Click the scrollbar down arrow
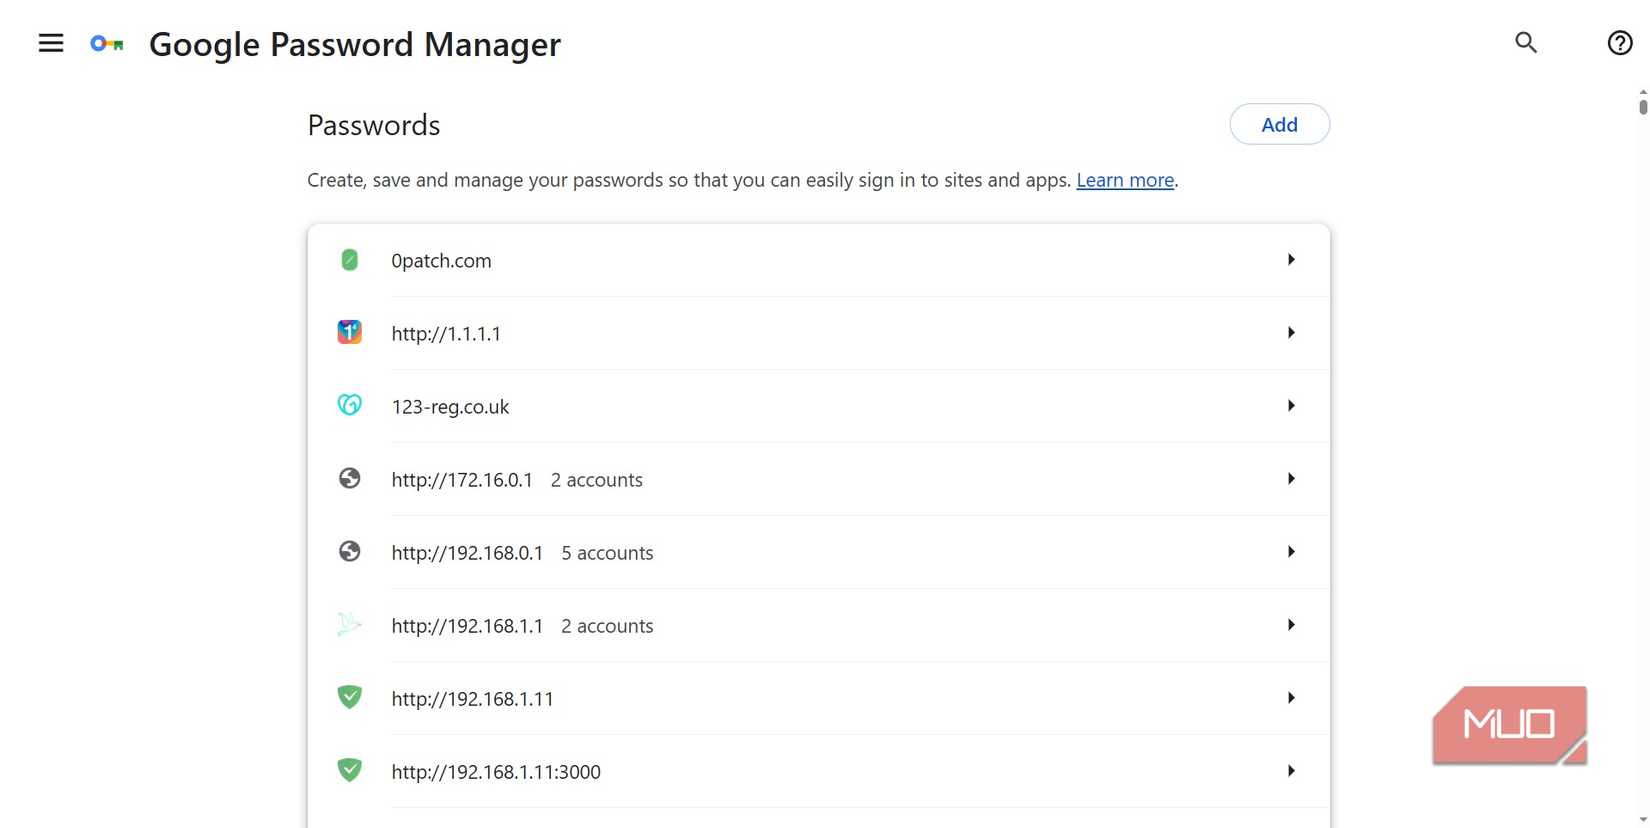This screenshot has width=1650, height=828. coord(1643,820)
